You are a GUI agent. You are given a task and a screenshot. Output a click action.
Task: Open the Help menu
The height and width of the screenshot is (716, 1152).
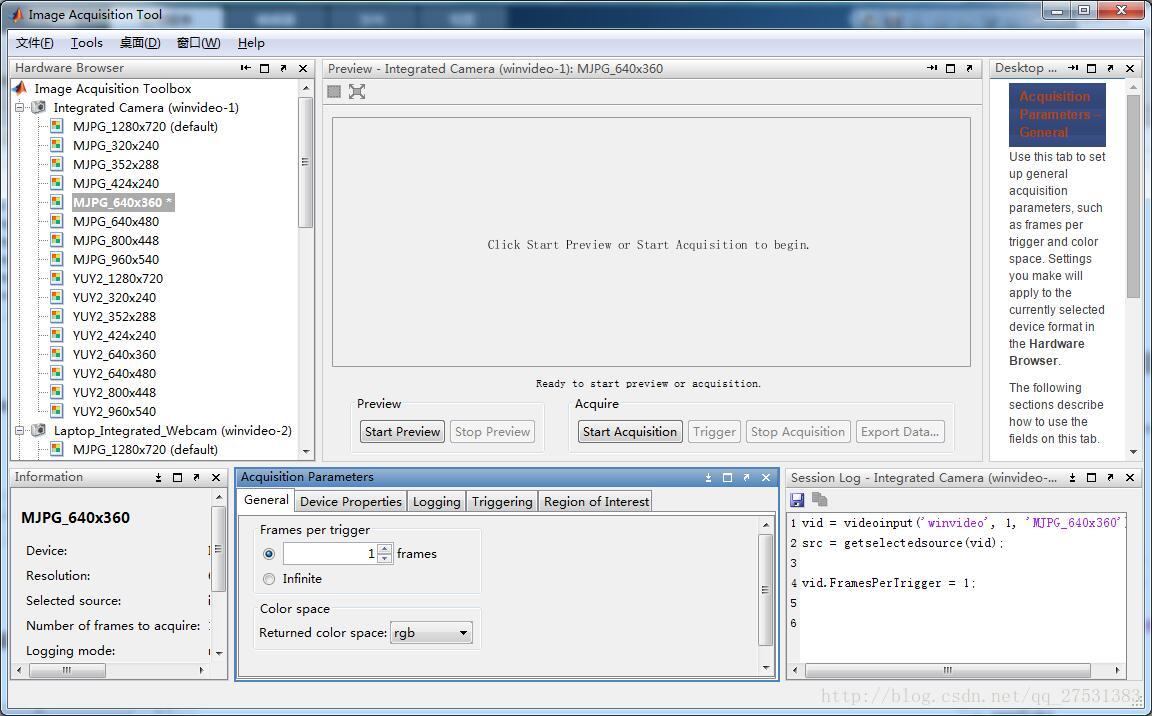[x=251, y=43]
